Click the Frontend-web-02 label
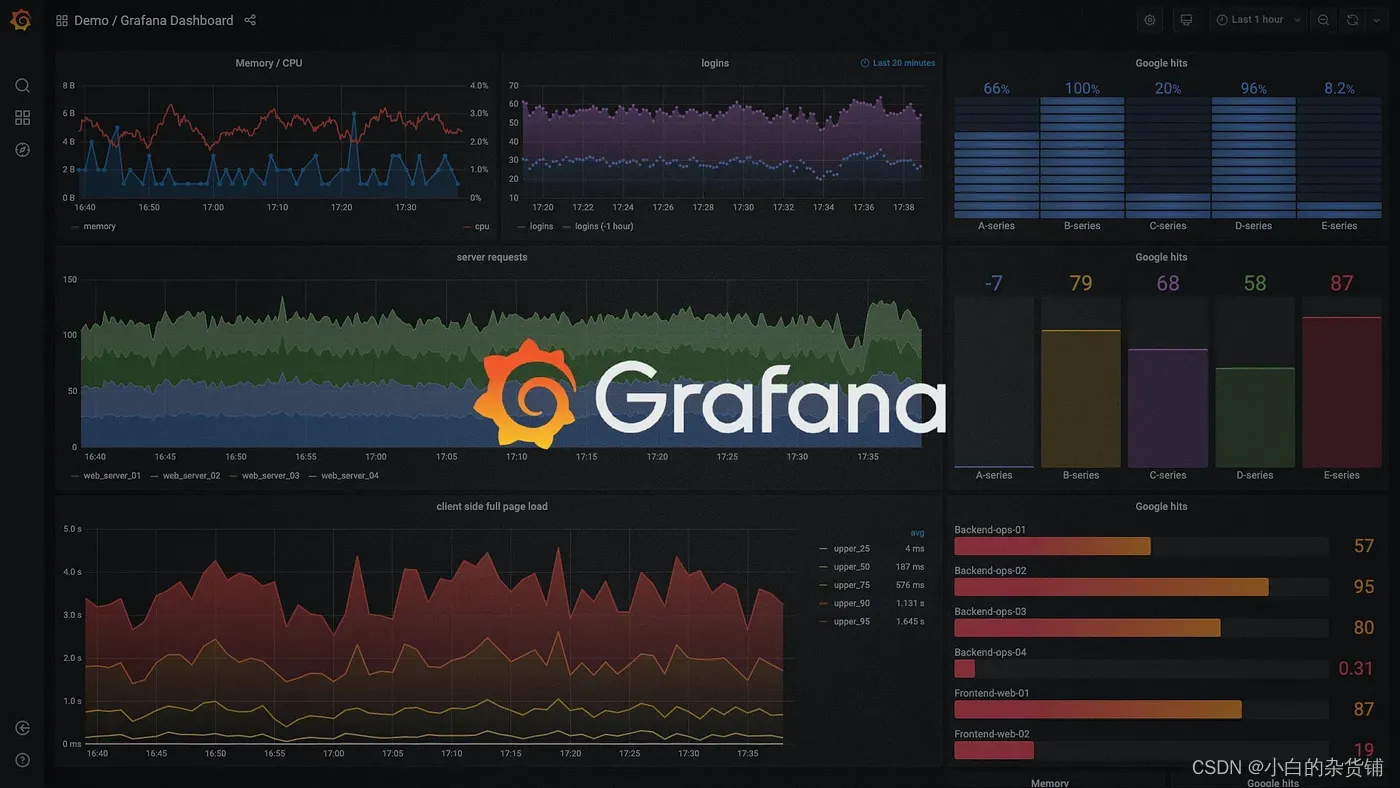1400x788 pixels. coord(992,734)
